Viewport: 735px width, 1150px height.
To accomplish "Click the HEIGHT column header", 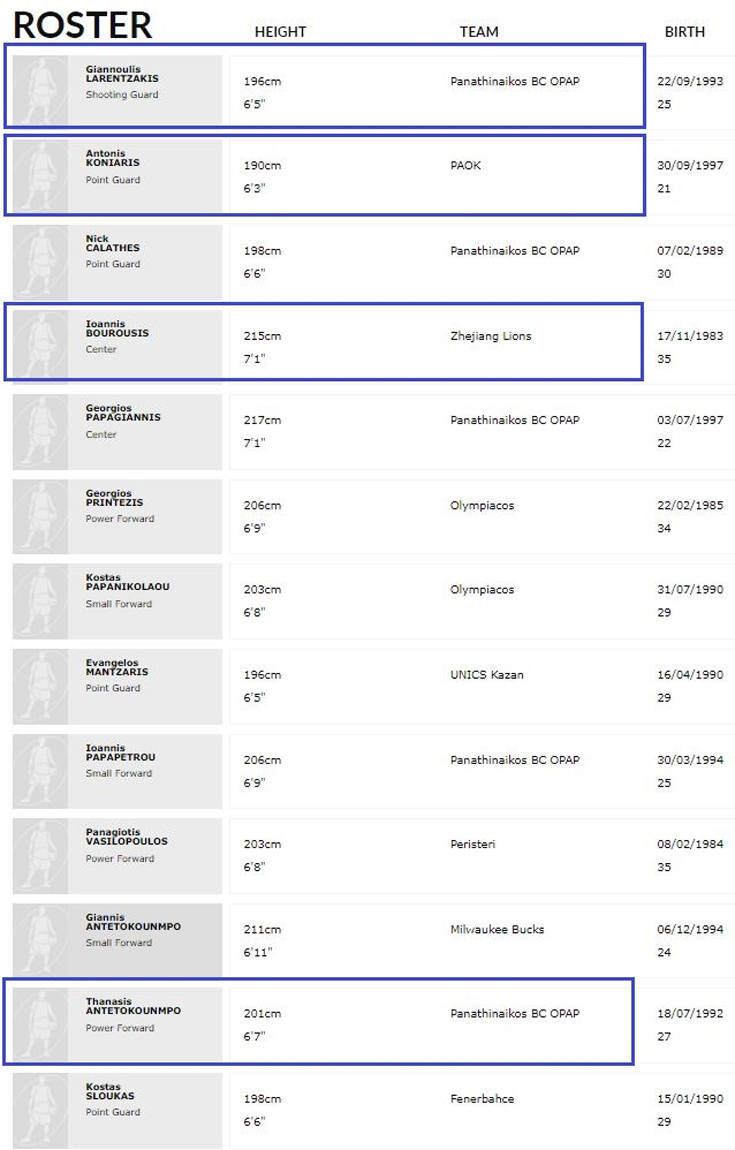I will click(280, 32).
